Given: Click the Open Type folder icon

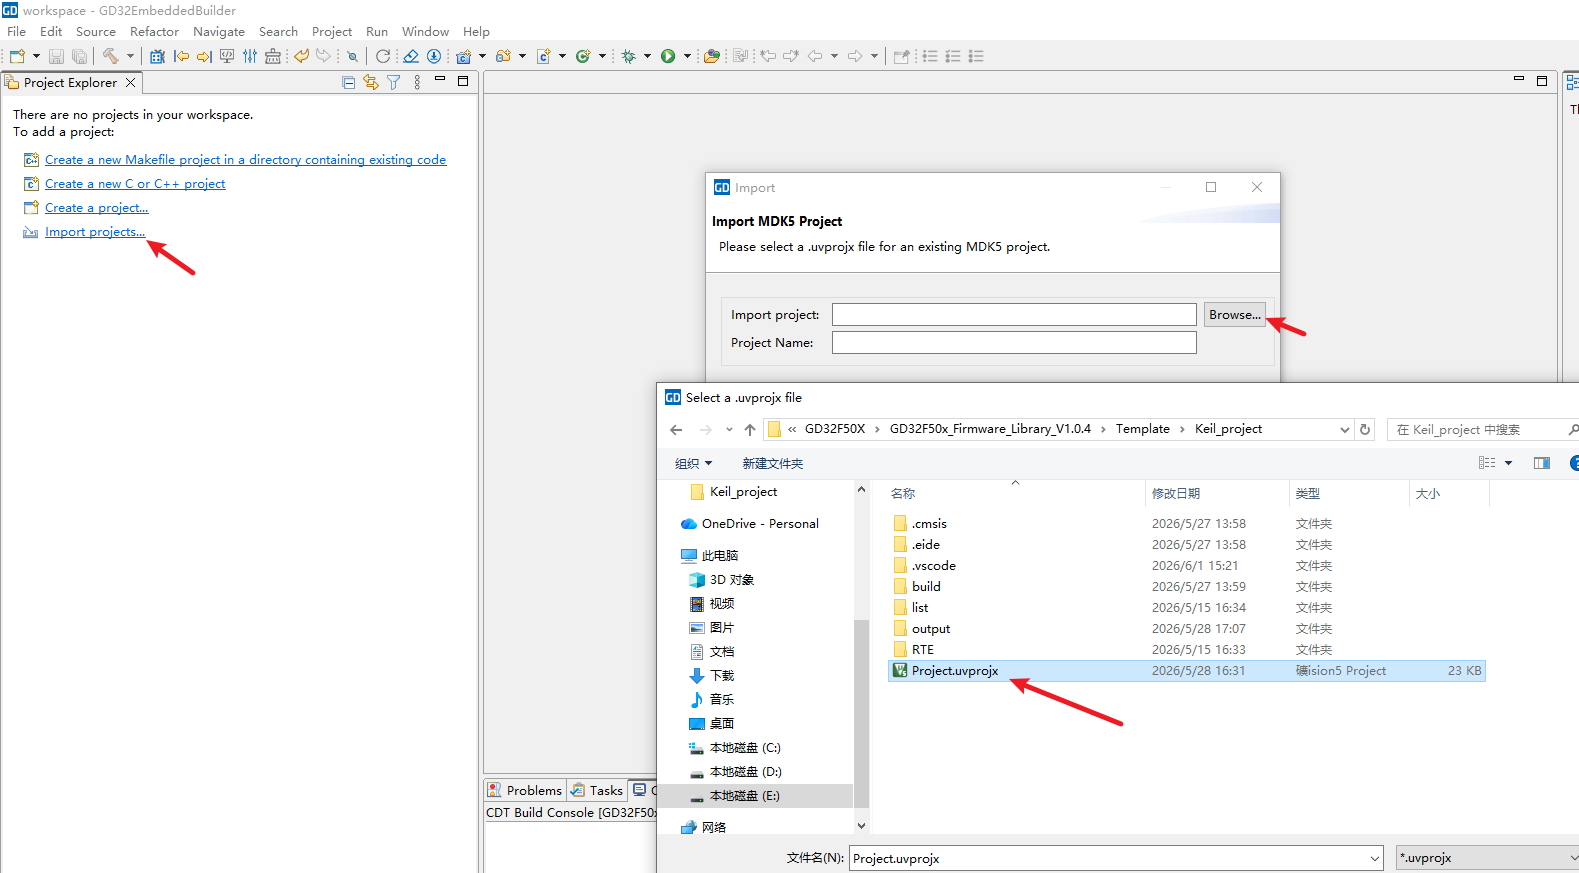Looking at the screenshot, I should click(712, 56).
